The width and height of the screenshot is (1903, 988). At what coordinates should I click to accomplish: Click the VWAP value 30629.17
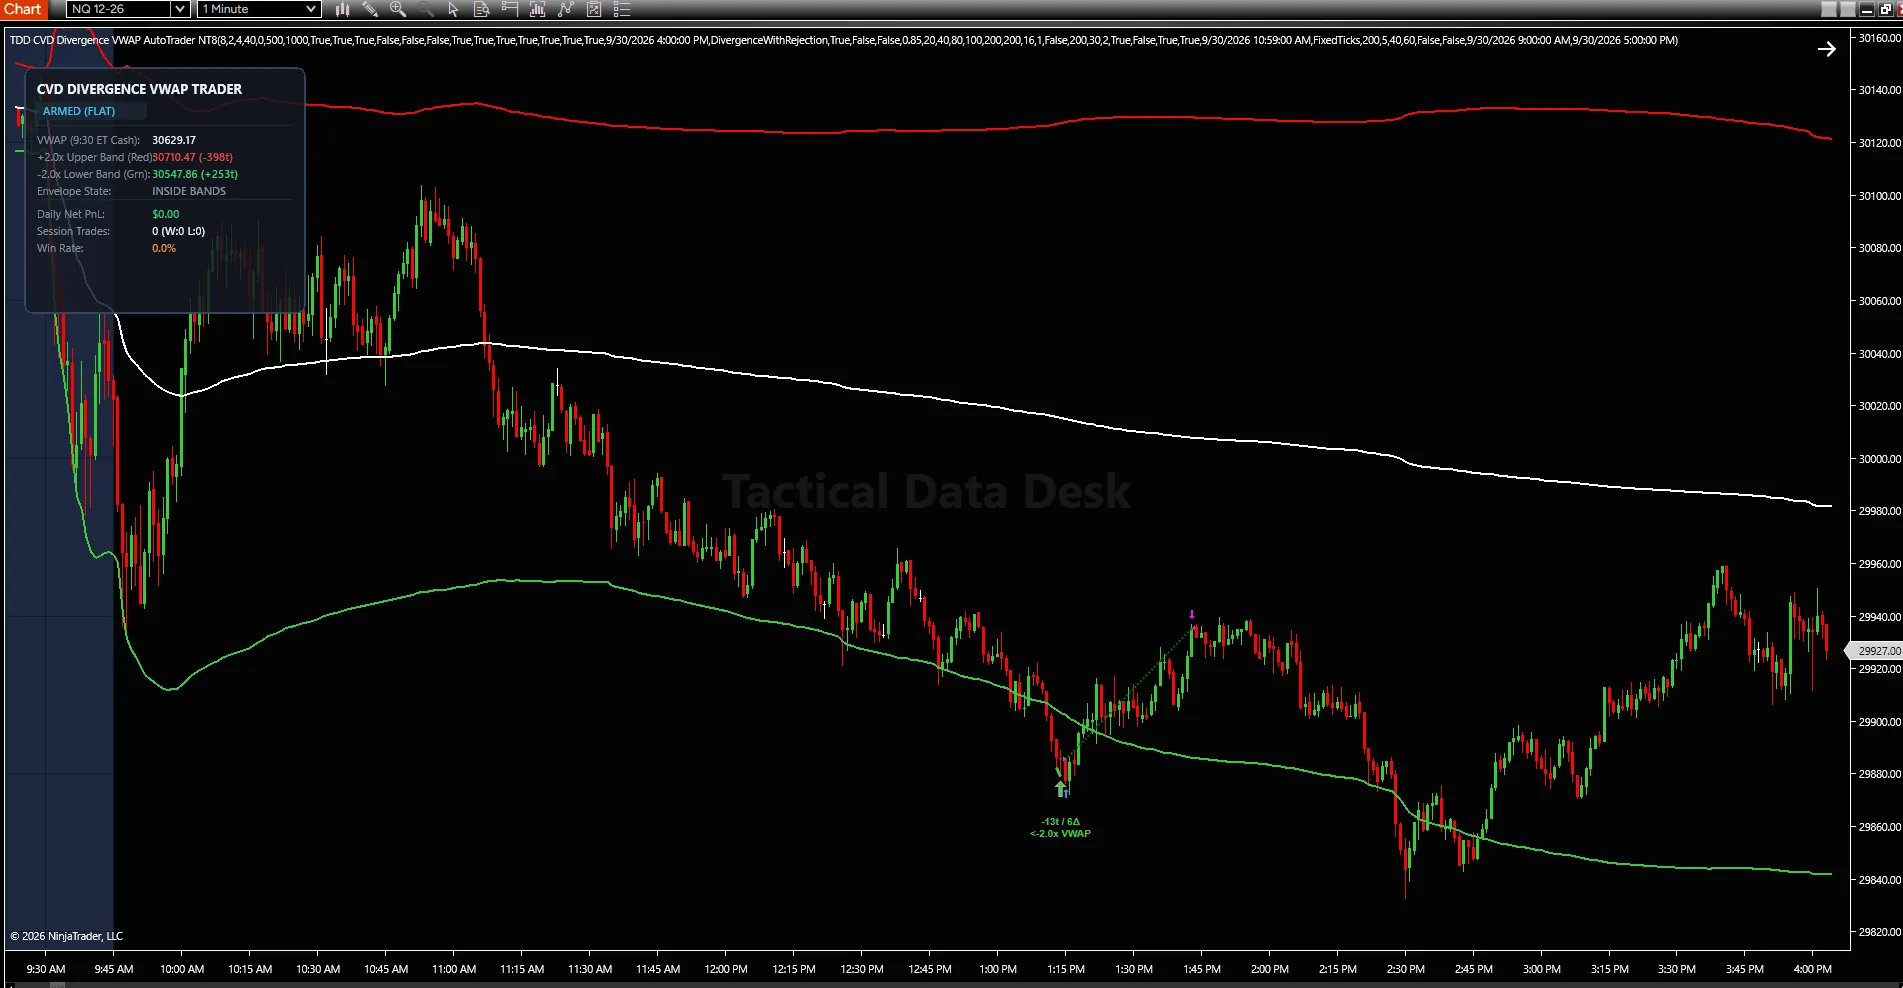click(174, 140)
